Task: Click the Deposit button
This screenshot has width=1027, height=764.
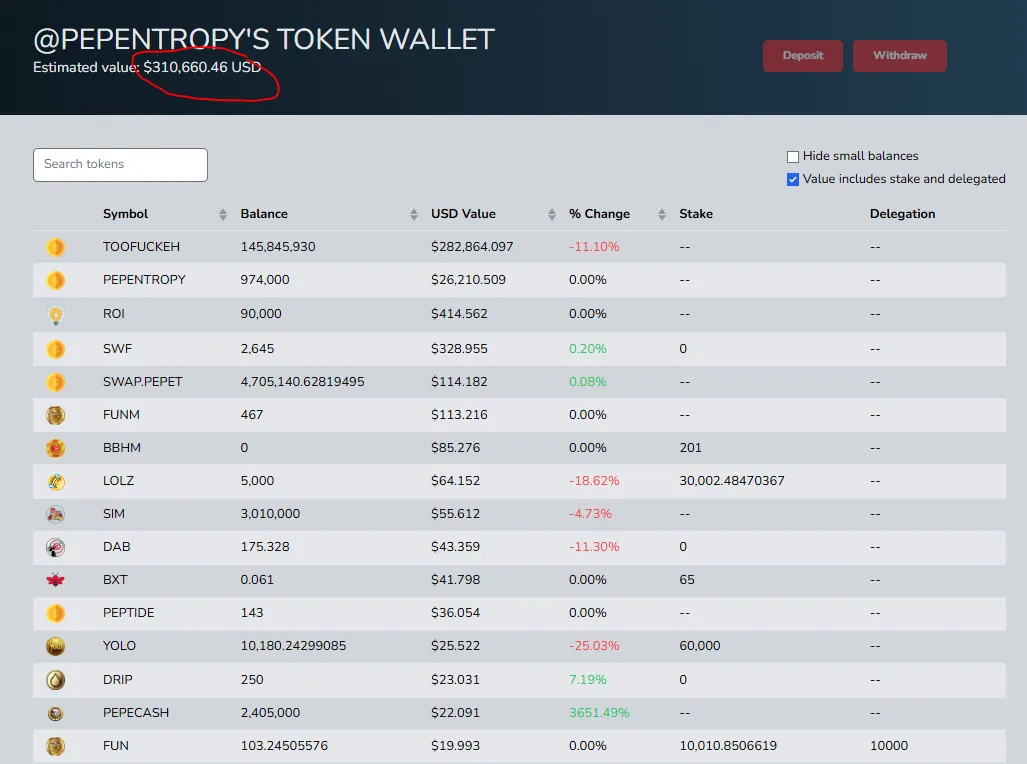Action: tap(802, 56)
